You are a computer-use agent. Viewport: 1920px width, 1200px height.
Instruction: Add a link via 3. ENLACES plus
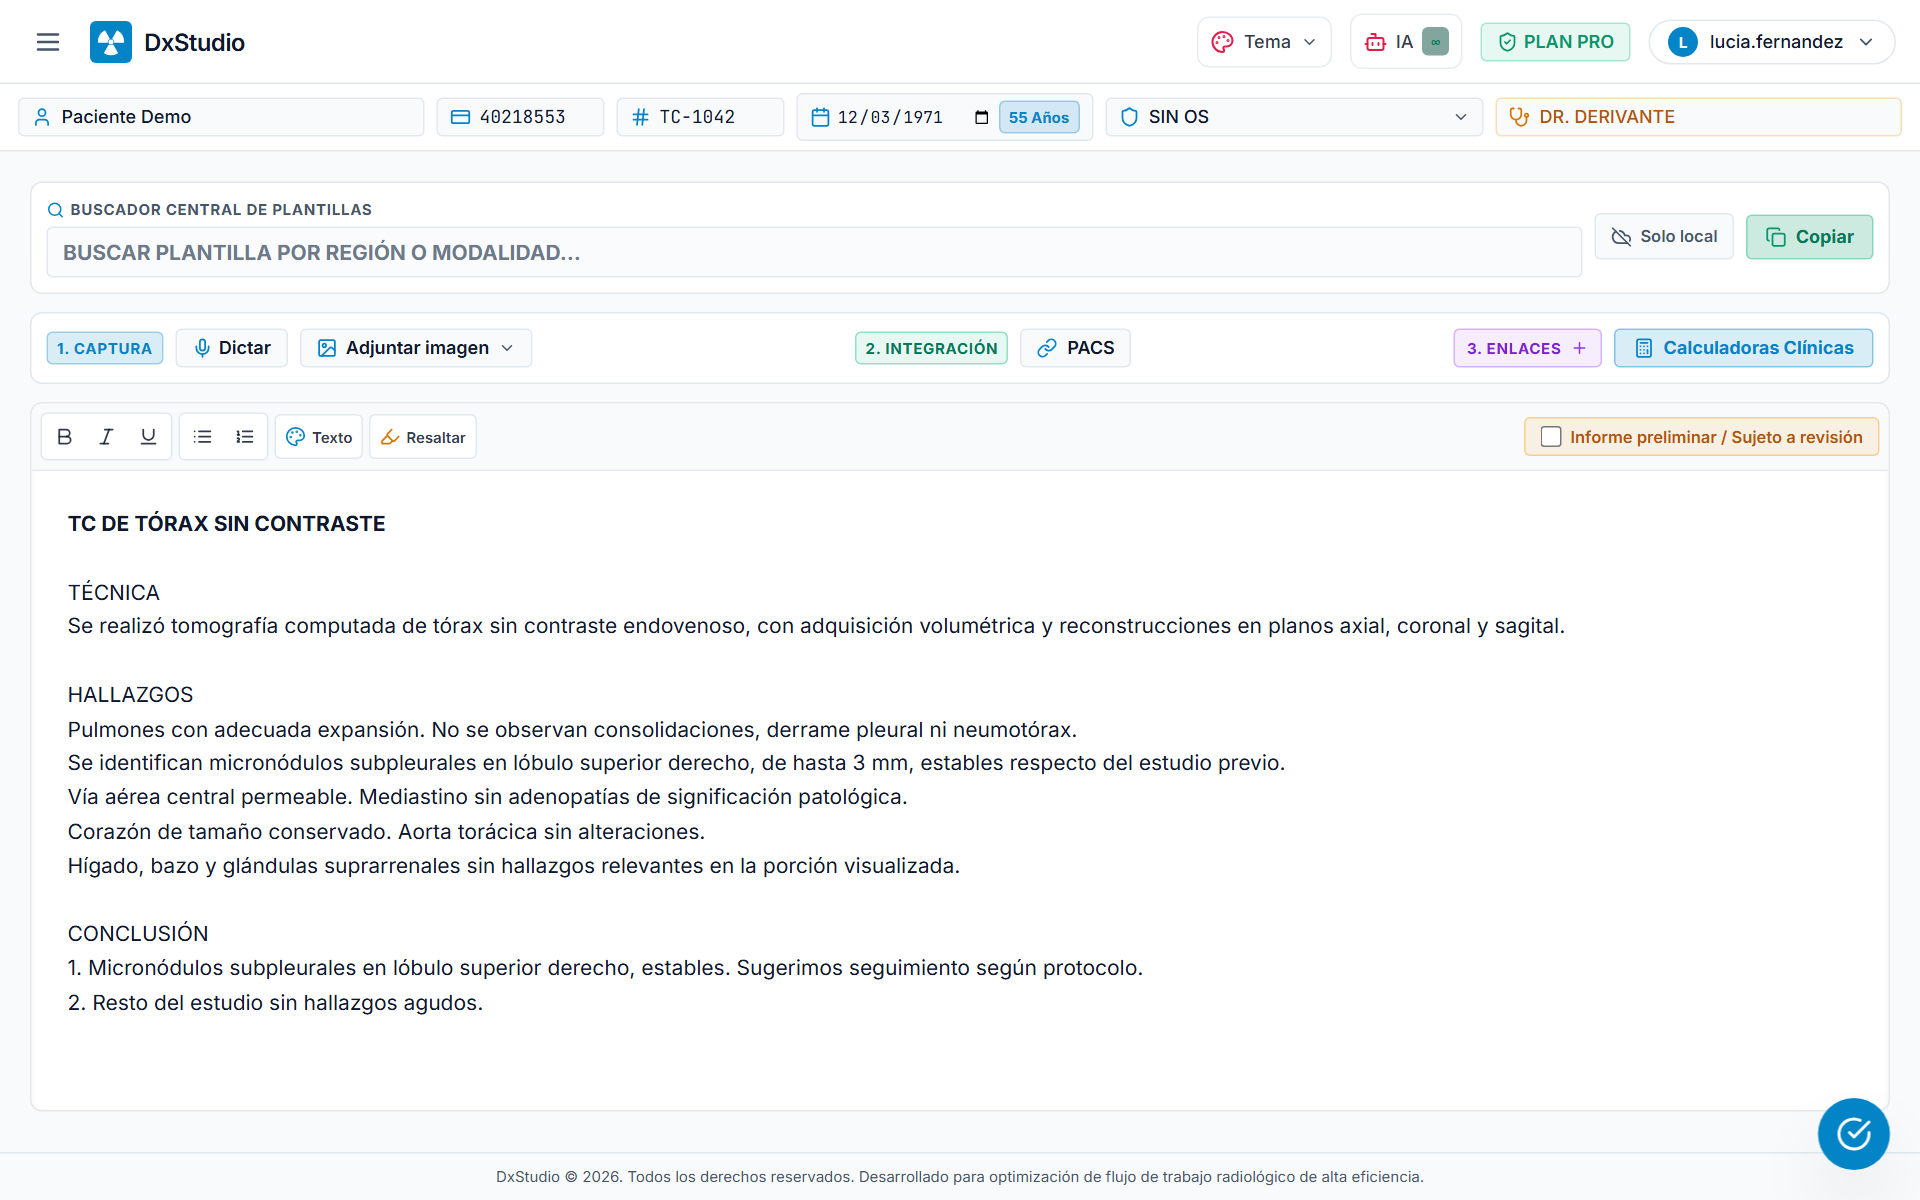(x=1579, y=348)
